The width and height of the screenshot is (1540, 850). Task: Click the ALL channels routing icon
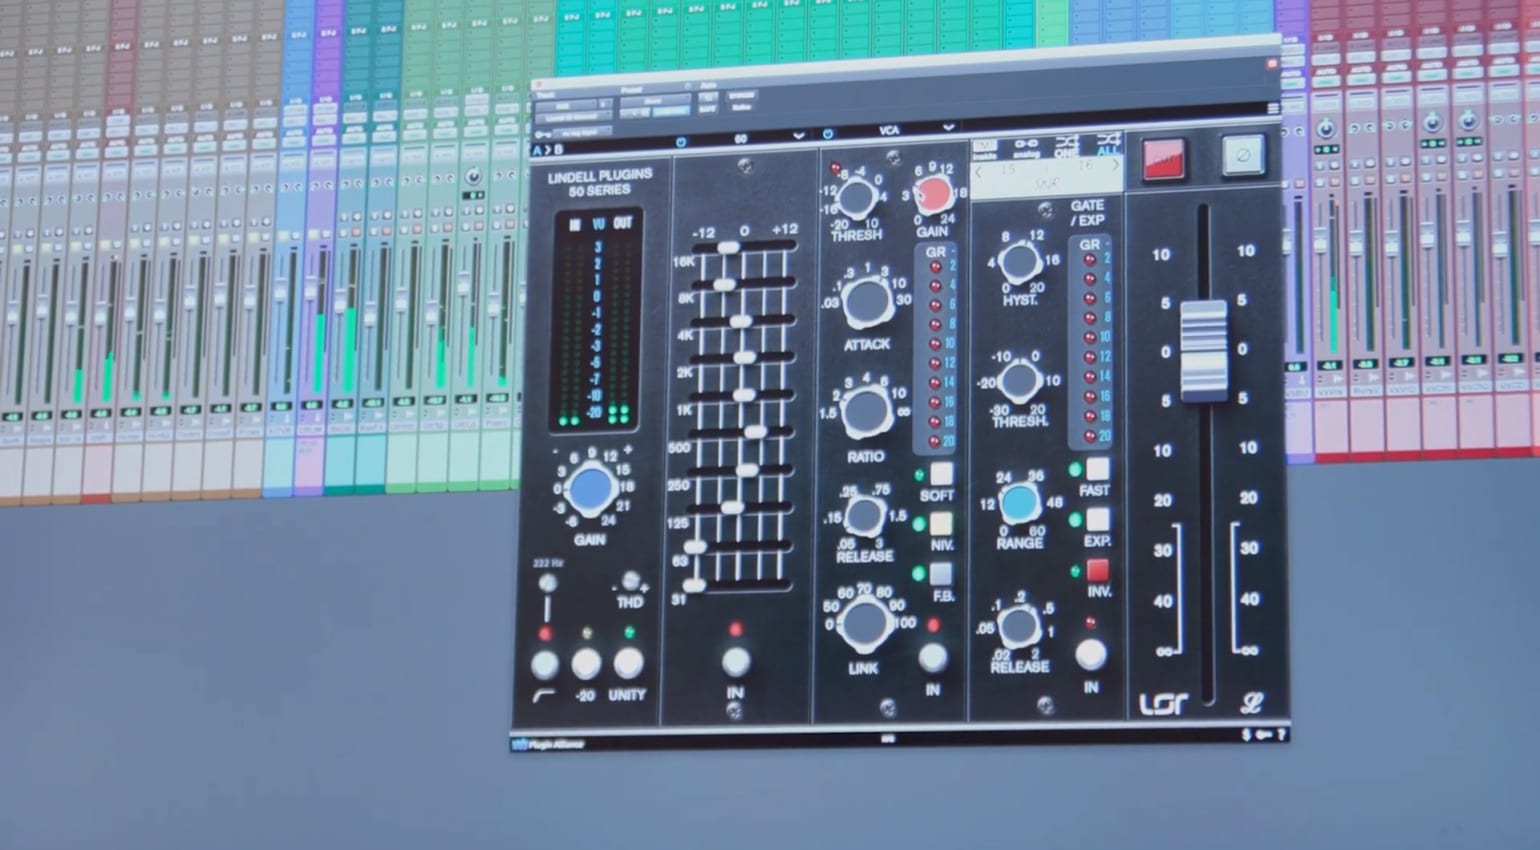tap(1107, 144)
